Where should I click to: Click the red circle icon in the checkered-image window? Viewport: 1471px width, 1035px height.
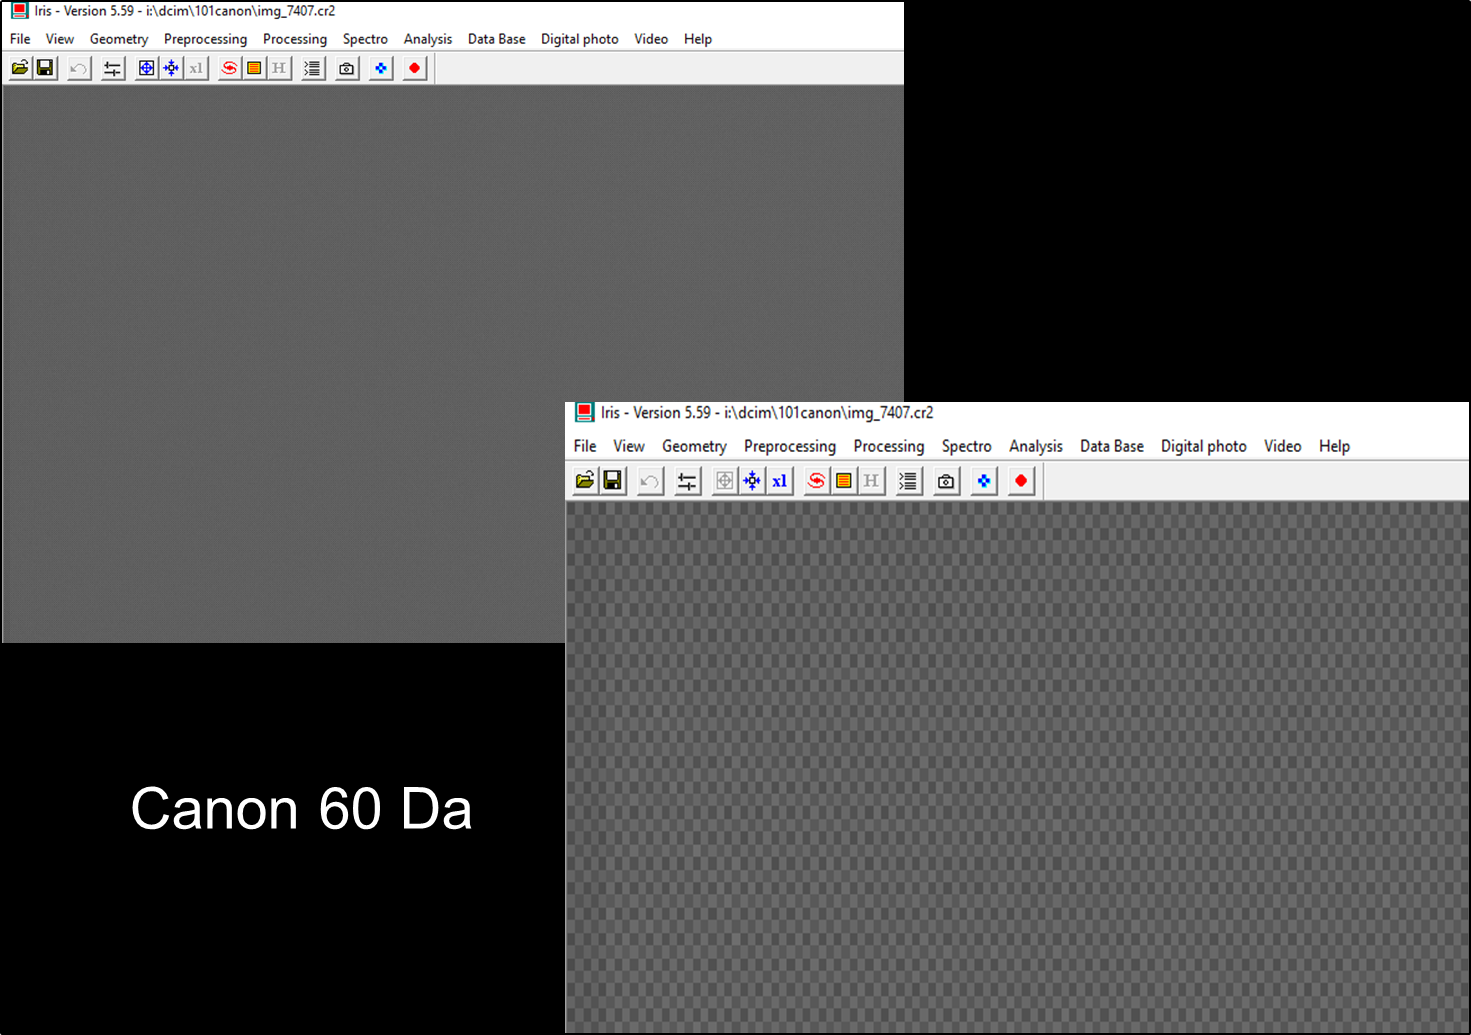1021,481
